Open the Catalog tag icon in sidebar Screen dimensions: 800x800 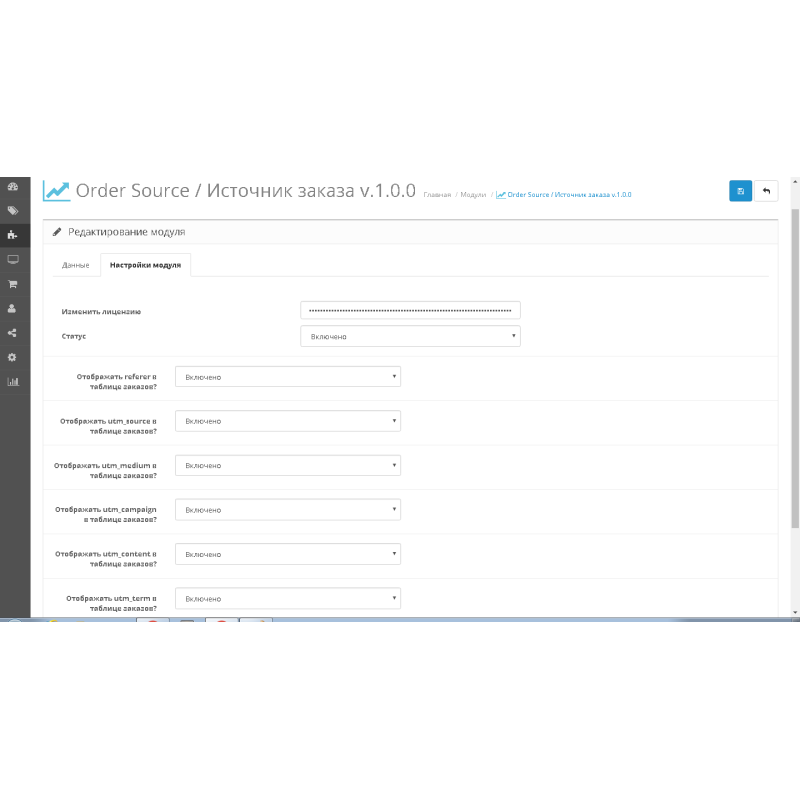(x=13, y=211)
